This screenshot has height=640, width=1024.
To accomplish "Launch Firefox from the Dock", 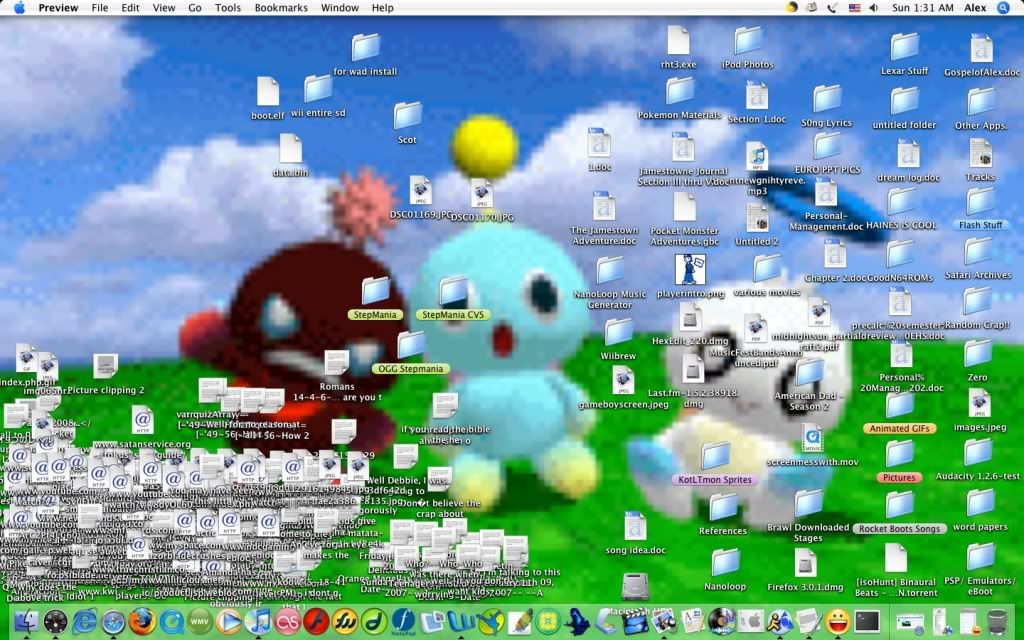I will click(142, 621).
